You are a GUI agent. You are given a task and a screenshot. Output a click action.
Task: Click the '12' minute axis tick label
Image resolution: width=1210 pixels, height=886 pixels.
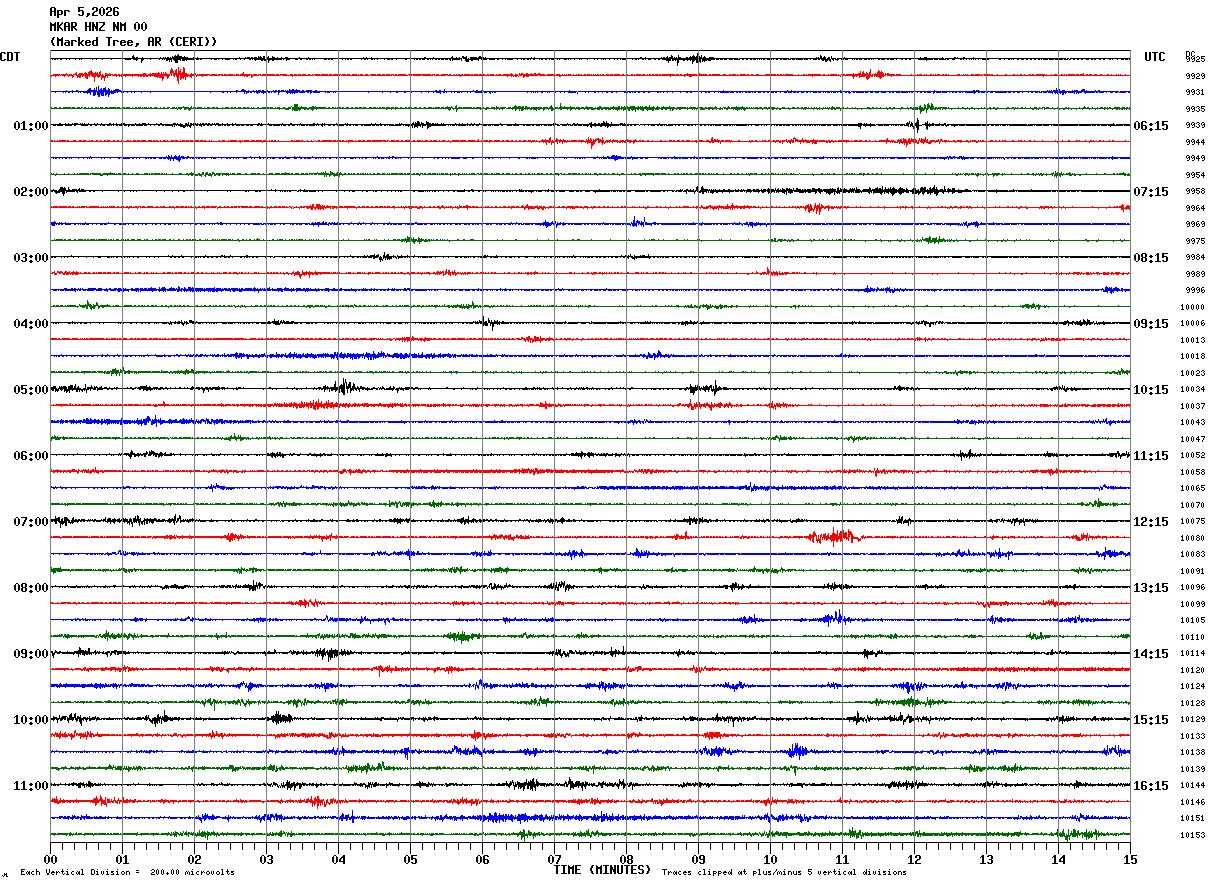pyautogui.click(x=915, y=859)
